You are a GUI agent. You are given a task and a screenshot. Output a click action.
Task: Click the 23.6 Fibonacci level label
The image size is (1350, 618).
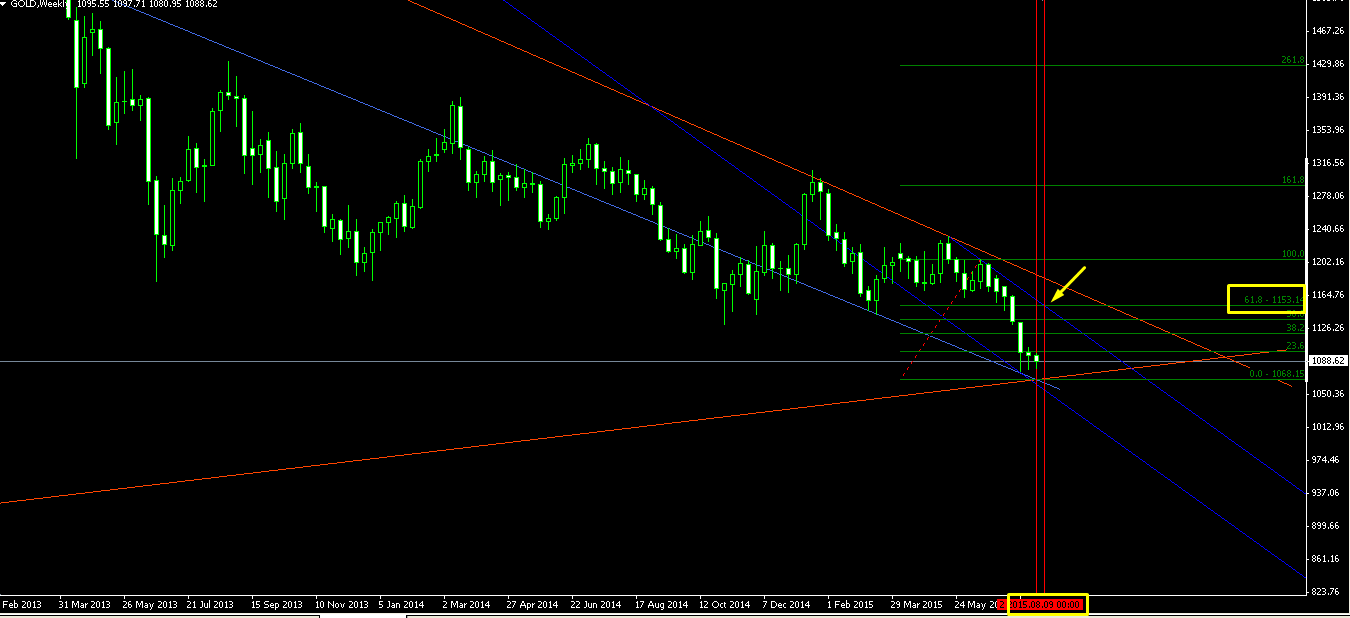click(1294, 345)
